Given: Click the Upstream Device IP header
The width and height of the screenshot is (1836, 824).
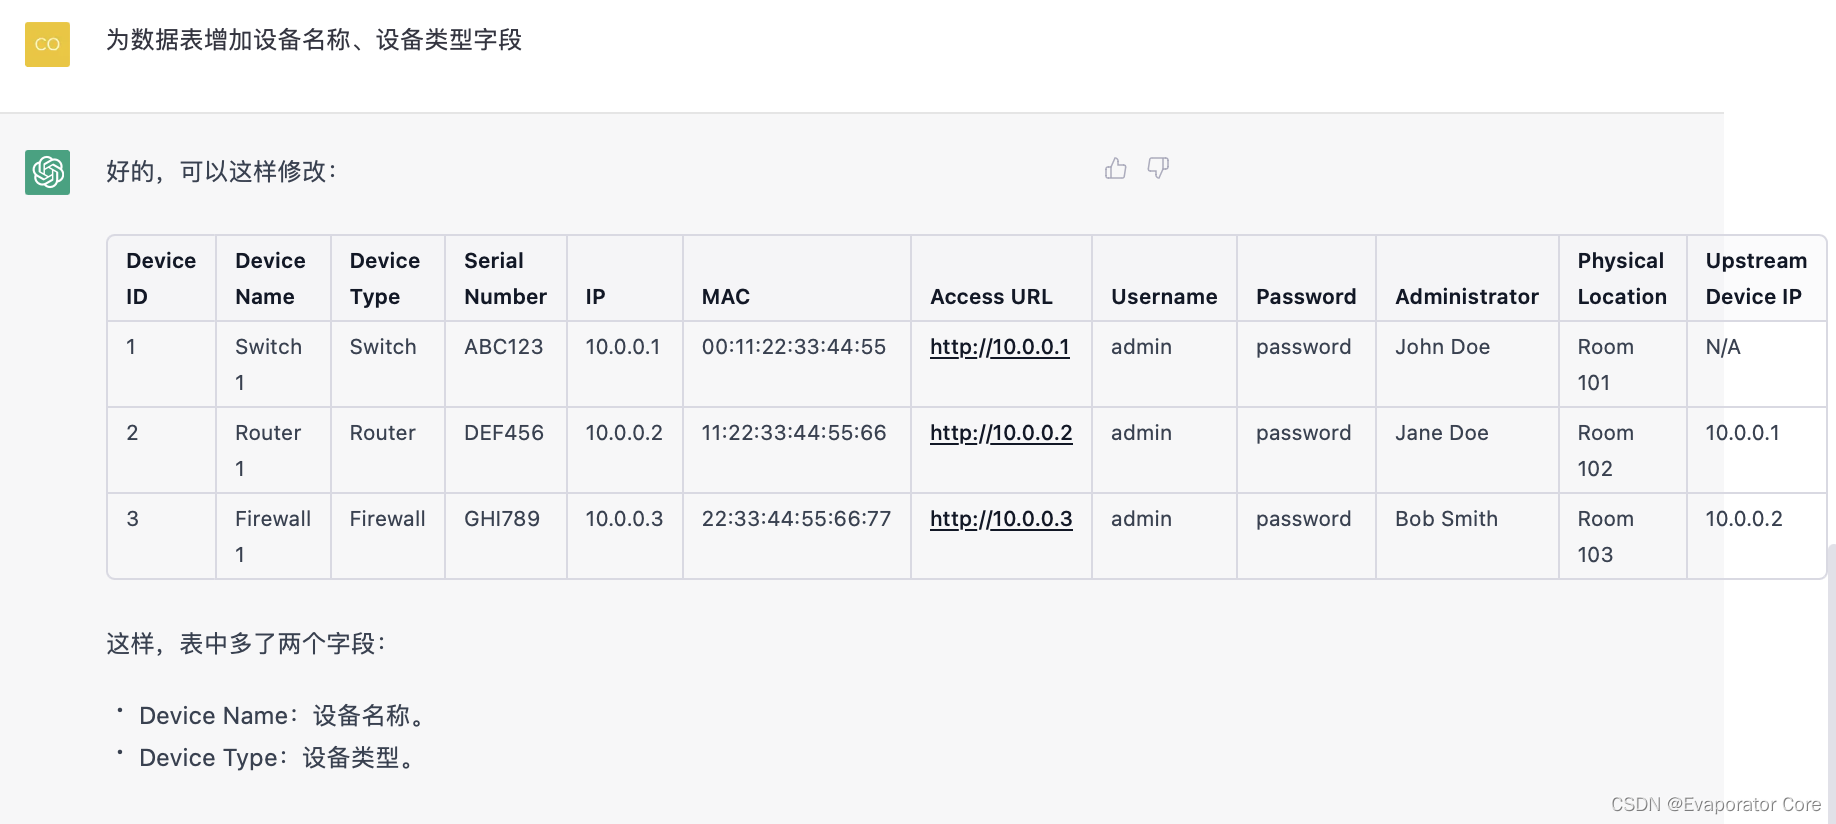Looking at the screenshot, I should click(1755, 279).
